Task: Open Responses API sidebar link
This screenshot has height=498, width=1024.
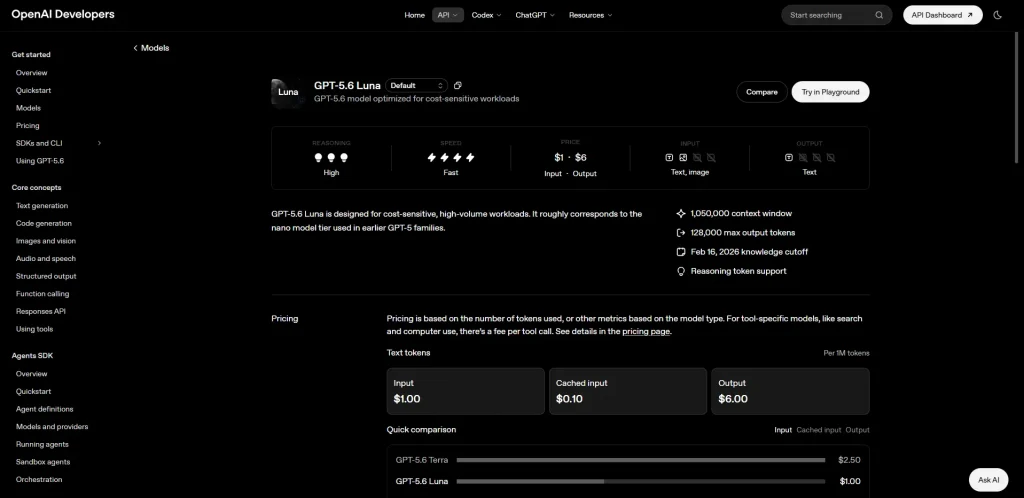Action: pos(40,311)
